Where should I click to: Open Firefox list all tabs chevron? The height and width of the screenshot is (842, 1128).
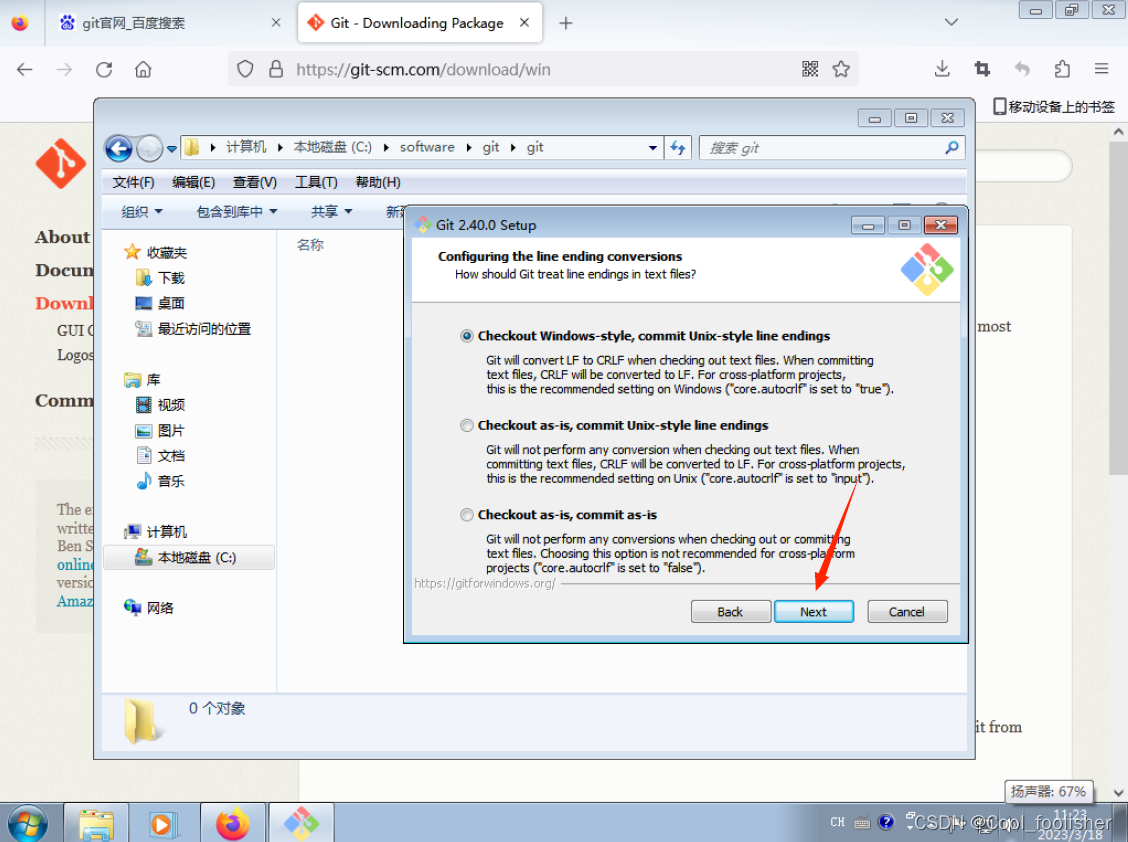[x=951, y=22]
